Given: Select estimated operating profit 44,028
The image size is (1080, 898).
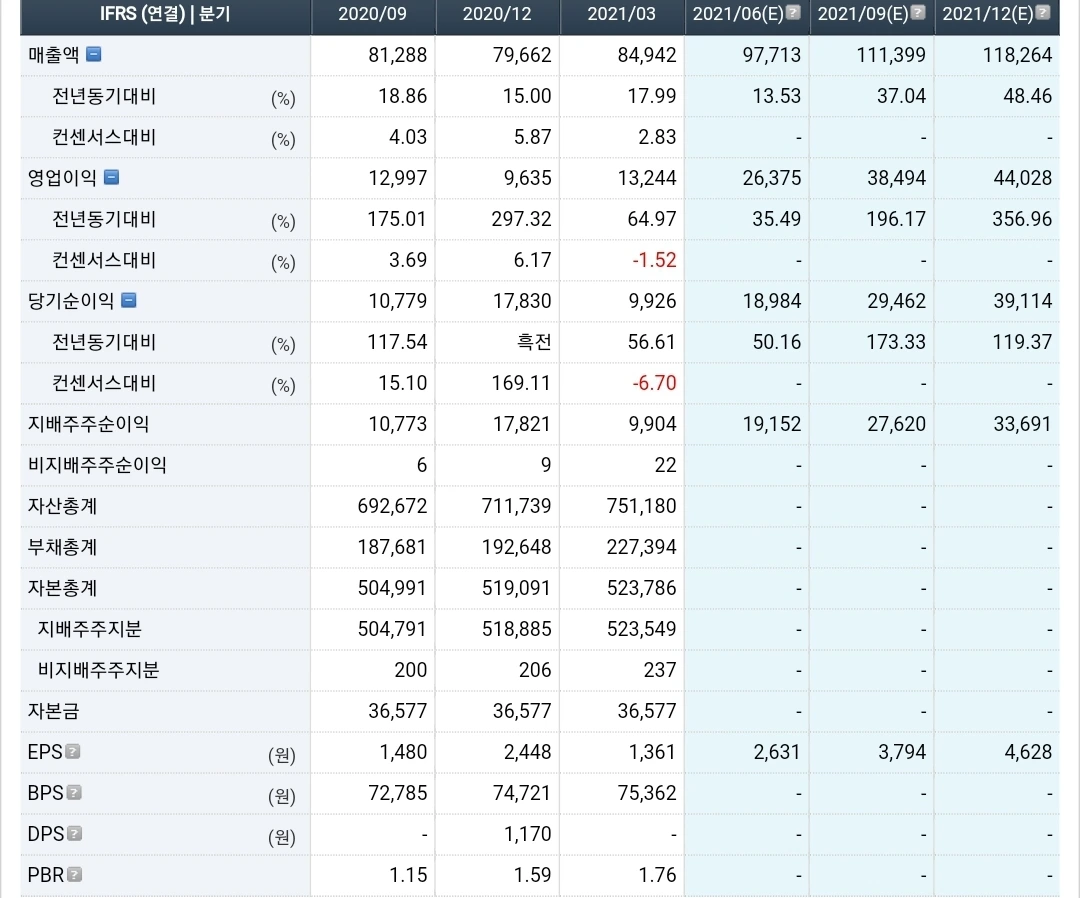Looking at the screenshot, I should [1022, 178].
